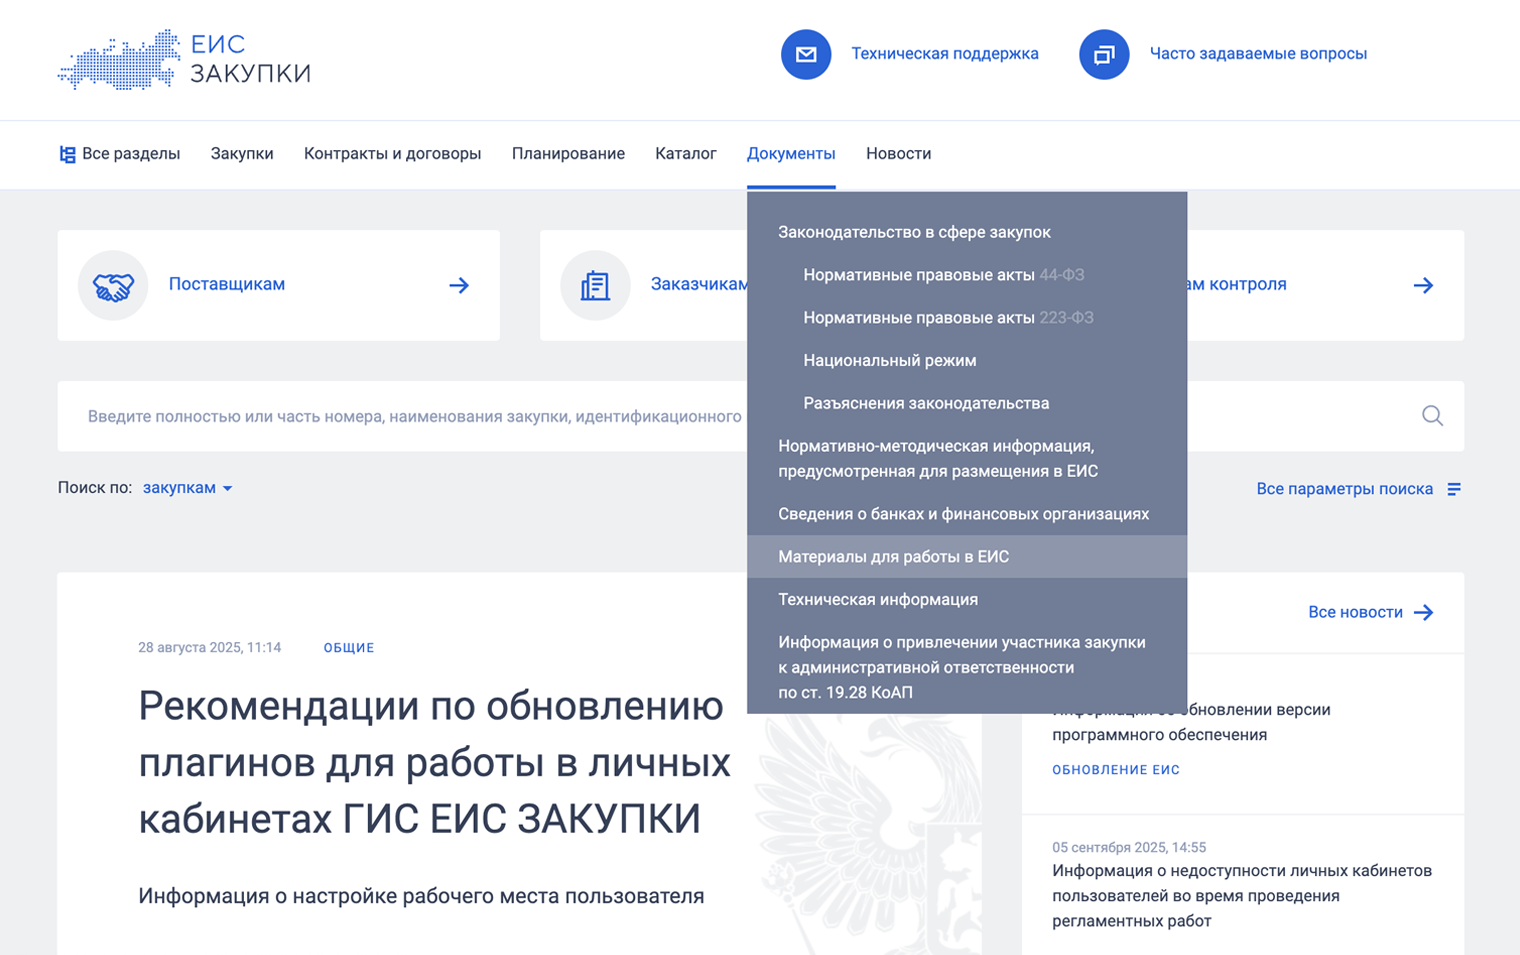
Task: Open the plugin update recommendations headline
Action: click(434, 762)
